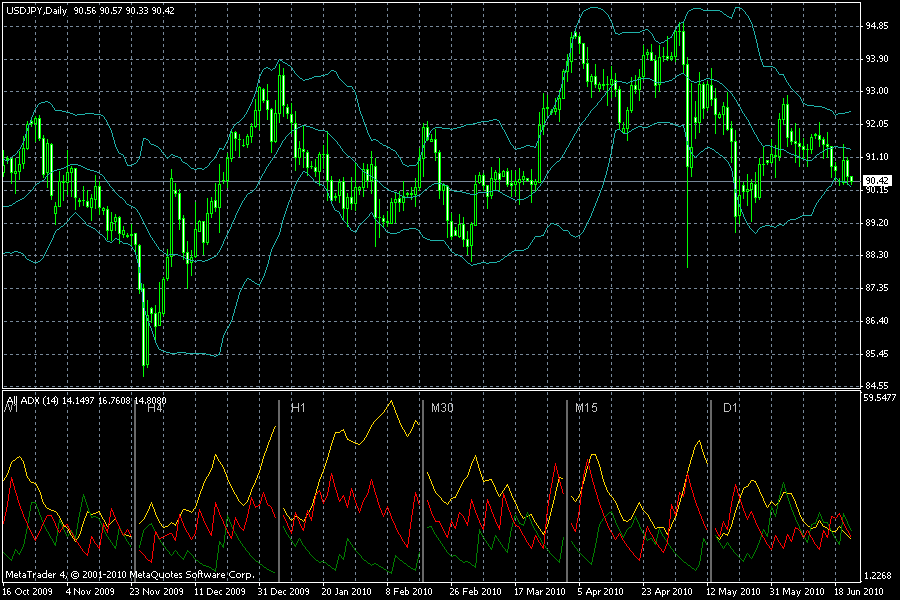The height and width of the screenshot is (600, 900).
Task: Select the H1 timeframe section label
Action: [x=298, y=408]
